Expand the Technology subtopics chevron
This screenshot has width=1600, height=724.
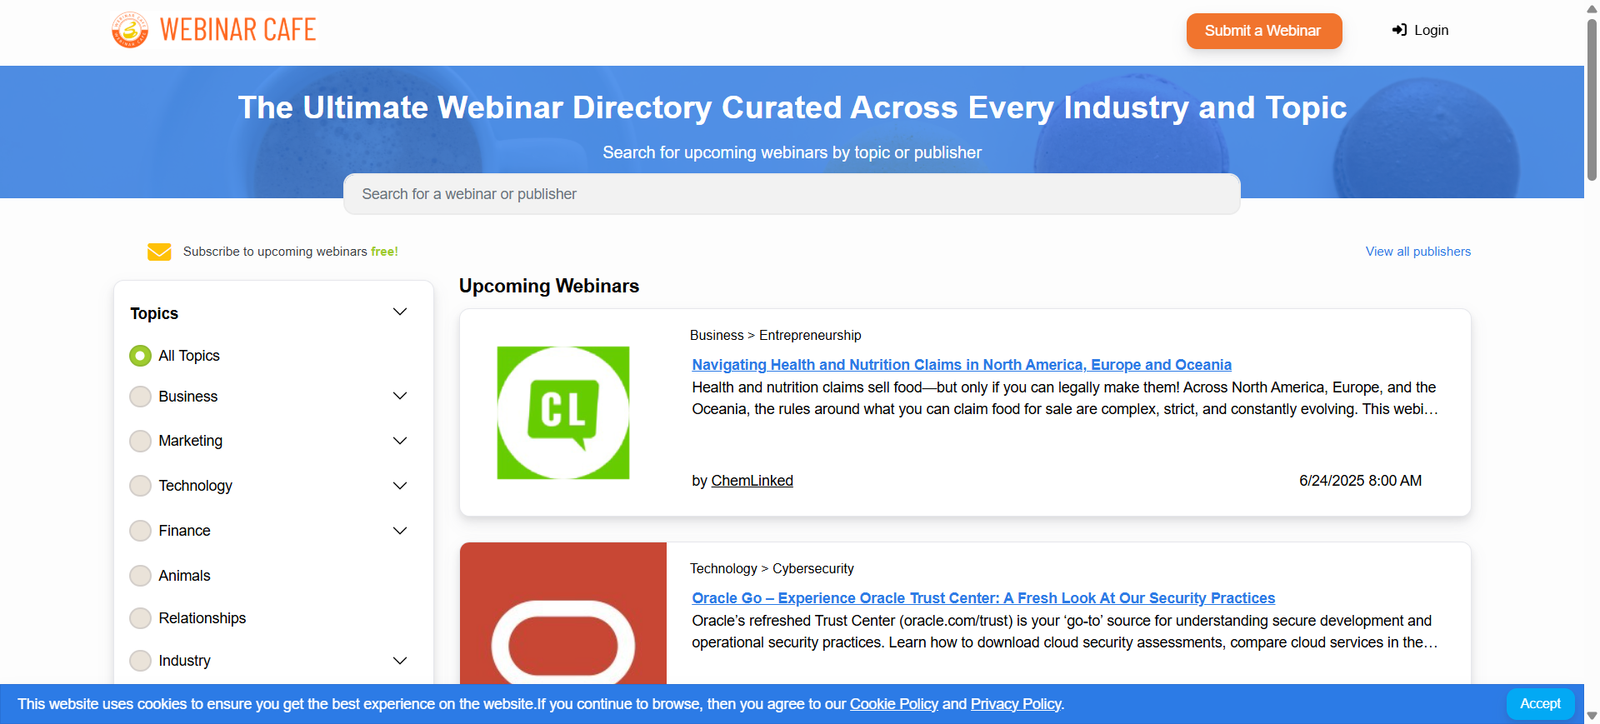coord(400,486)
